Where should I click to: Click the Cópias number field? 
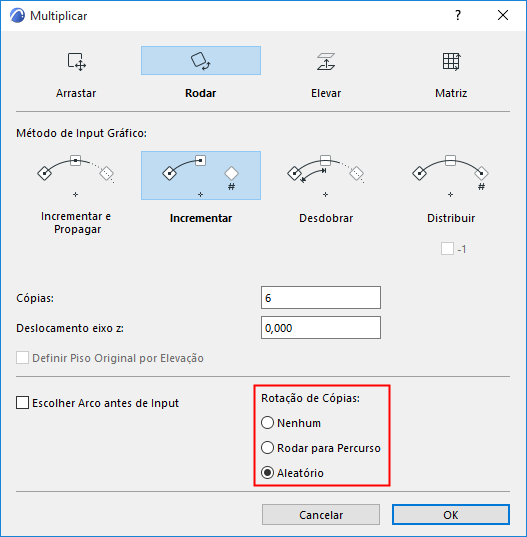[x=321, y=298]
